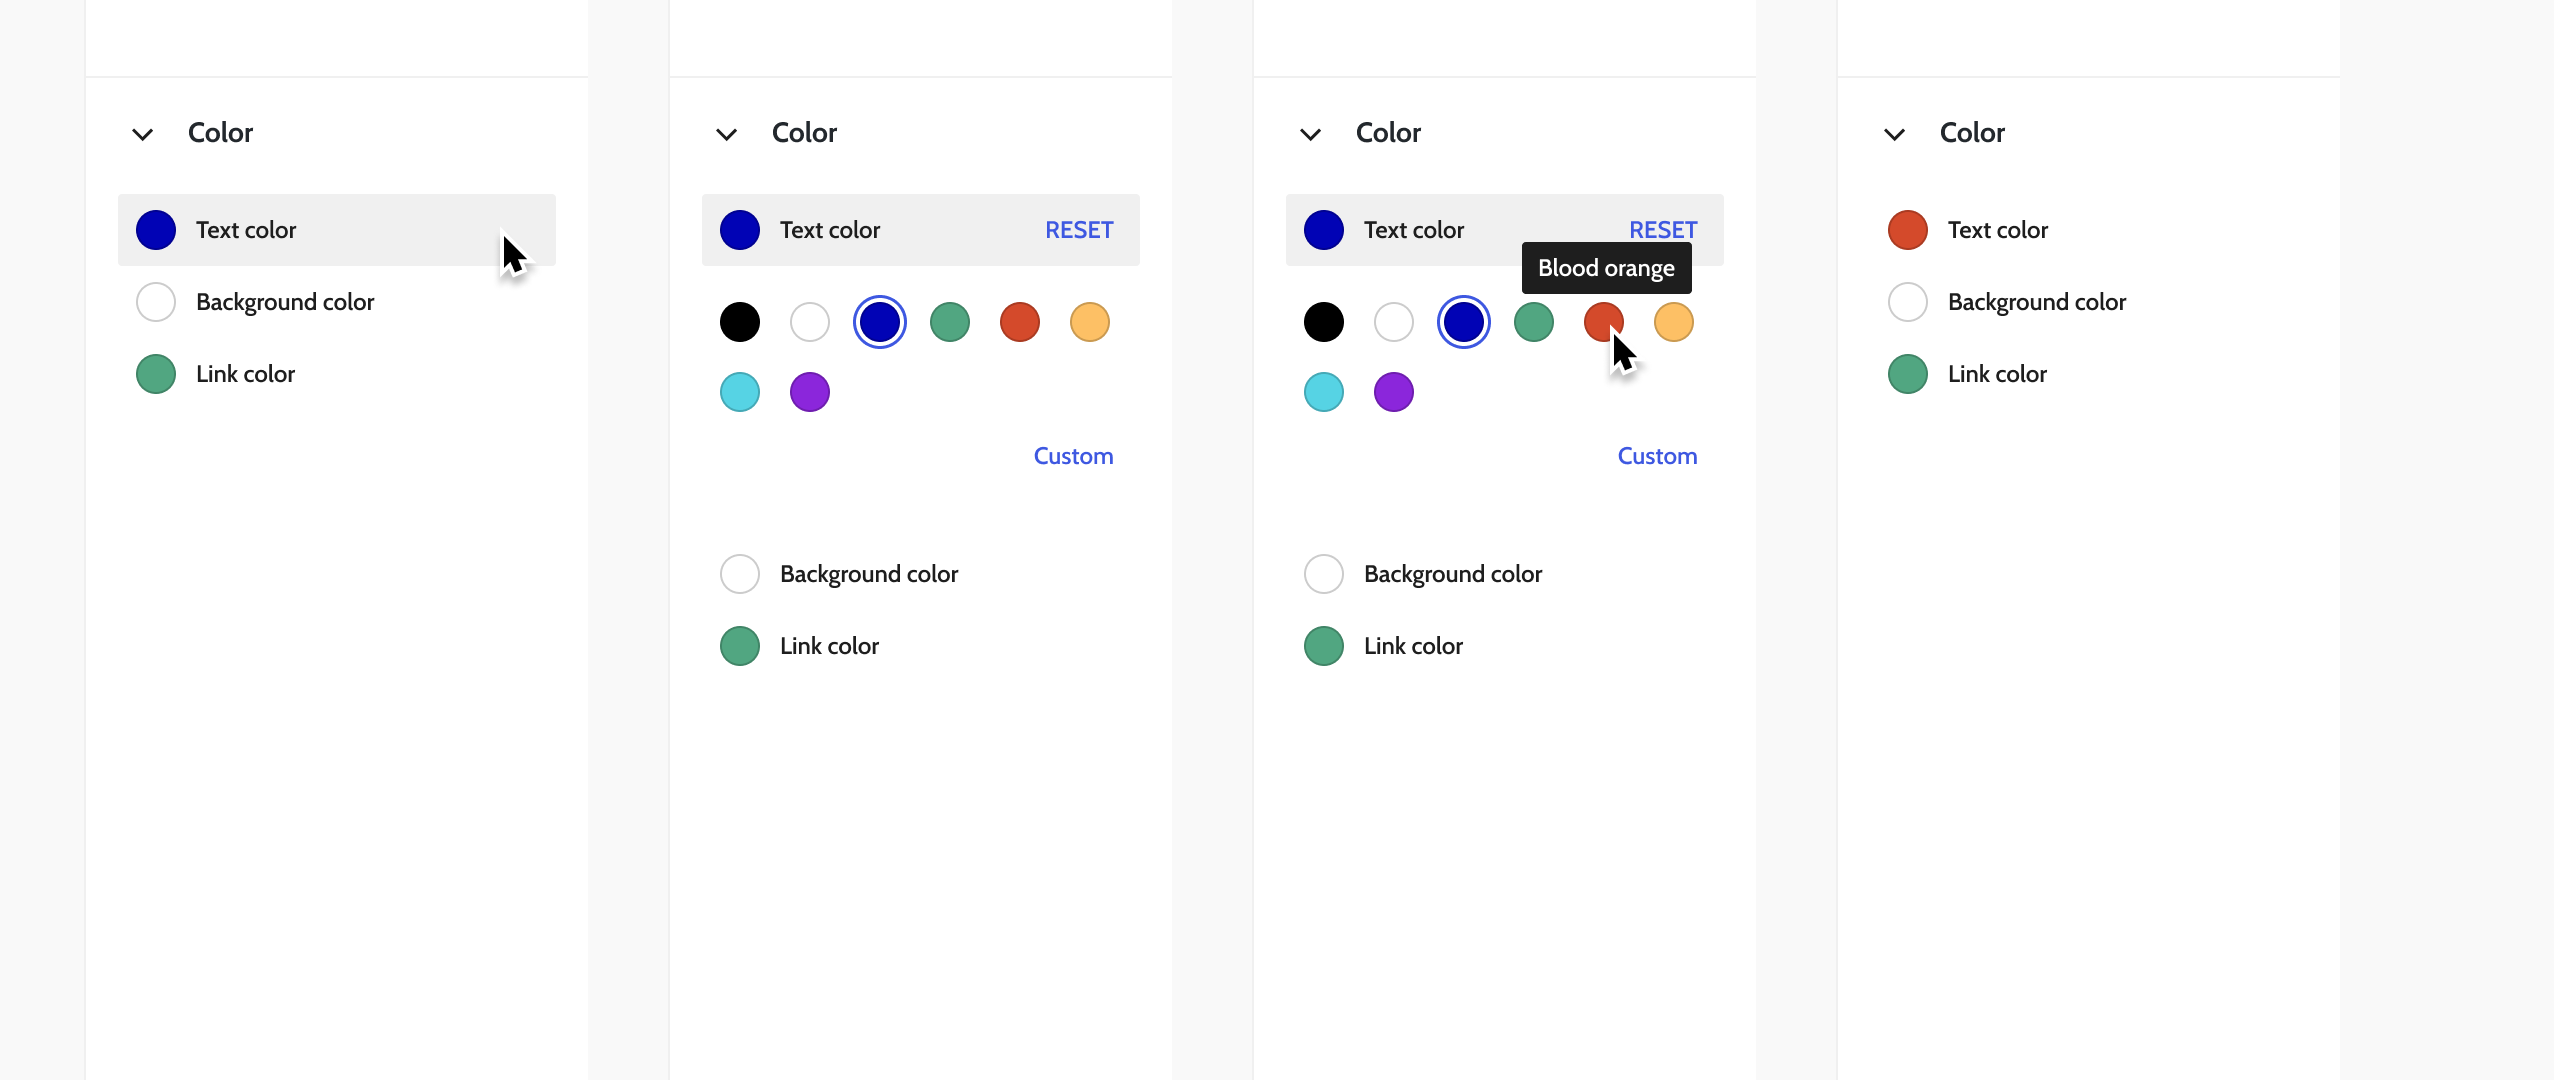Select the black color swatch
This screenshot has height=1080, width=2554.
(x=739, y=322)
